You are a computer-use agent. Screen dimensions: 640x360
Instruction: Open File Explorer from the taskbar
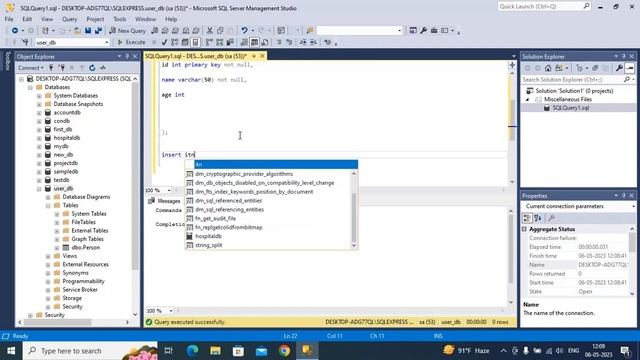pos(215,351)
